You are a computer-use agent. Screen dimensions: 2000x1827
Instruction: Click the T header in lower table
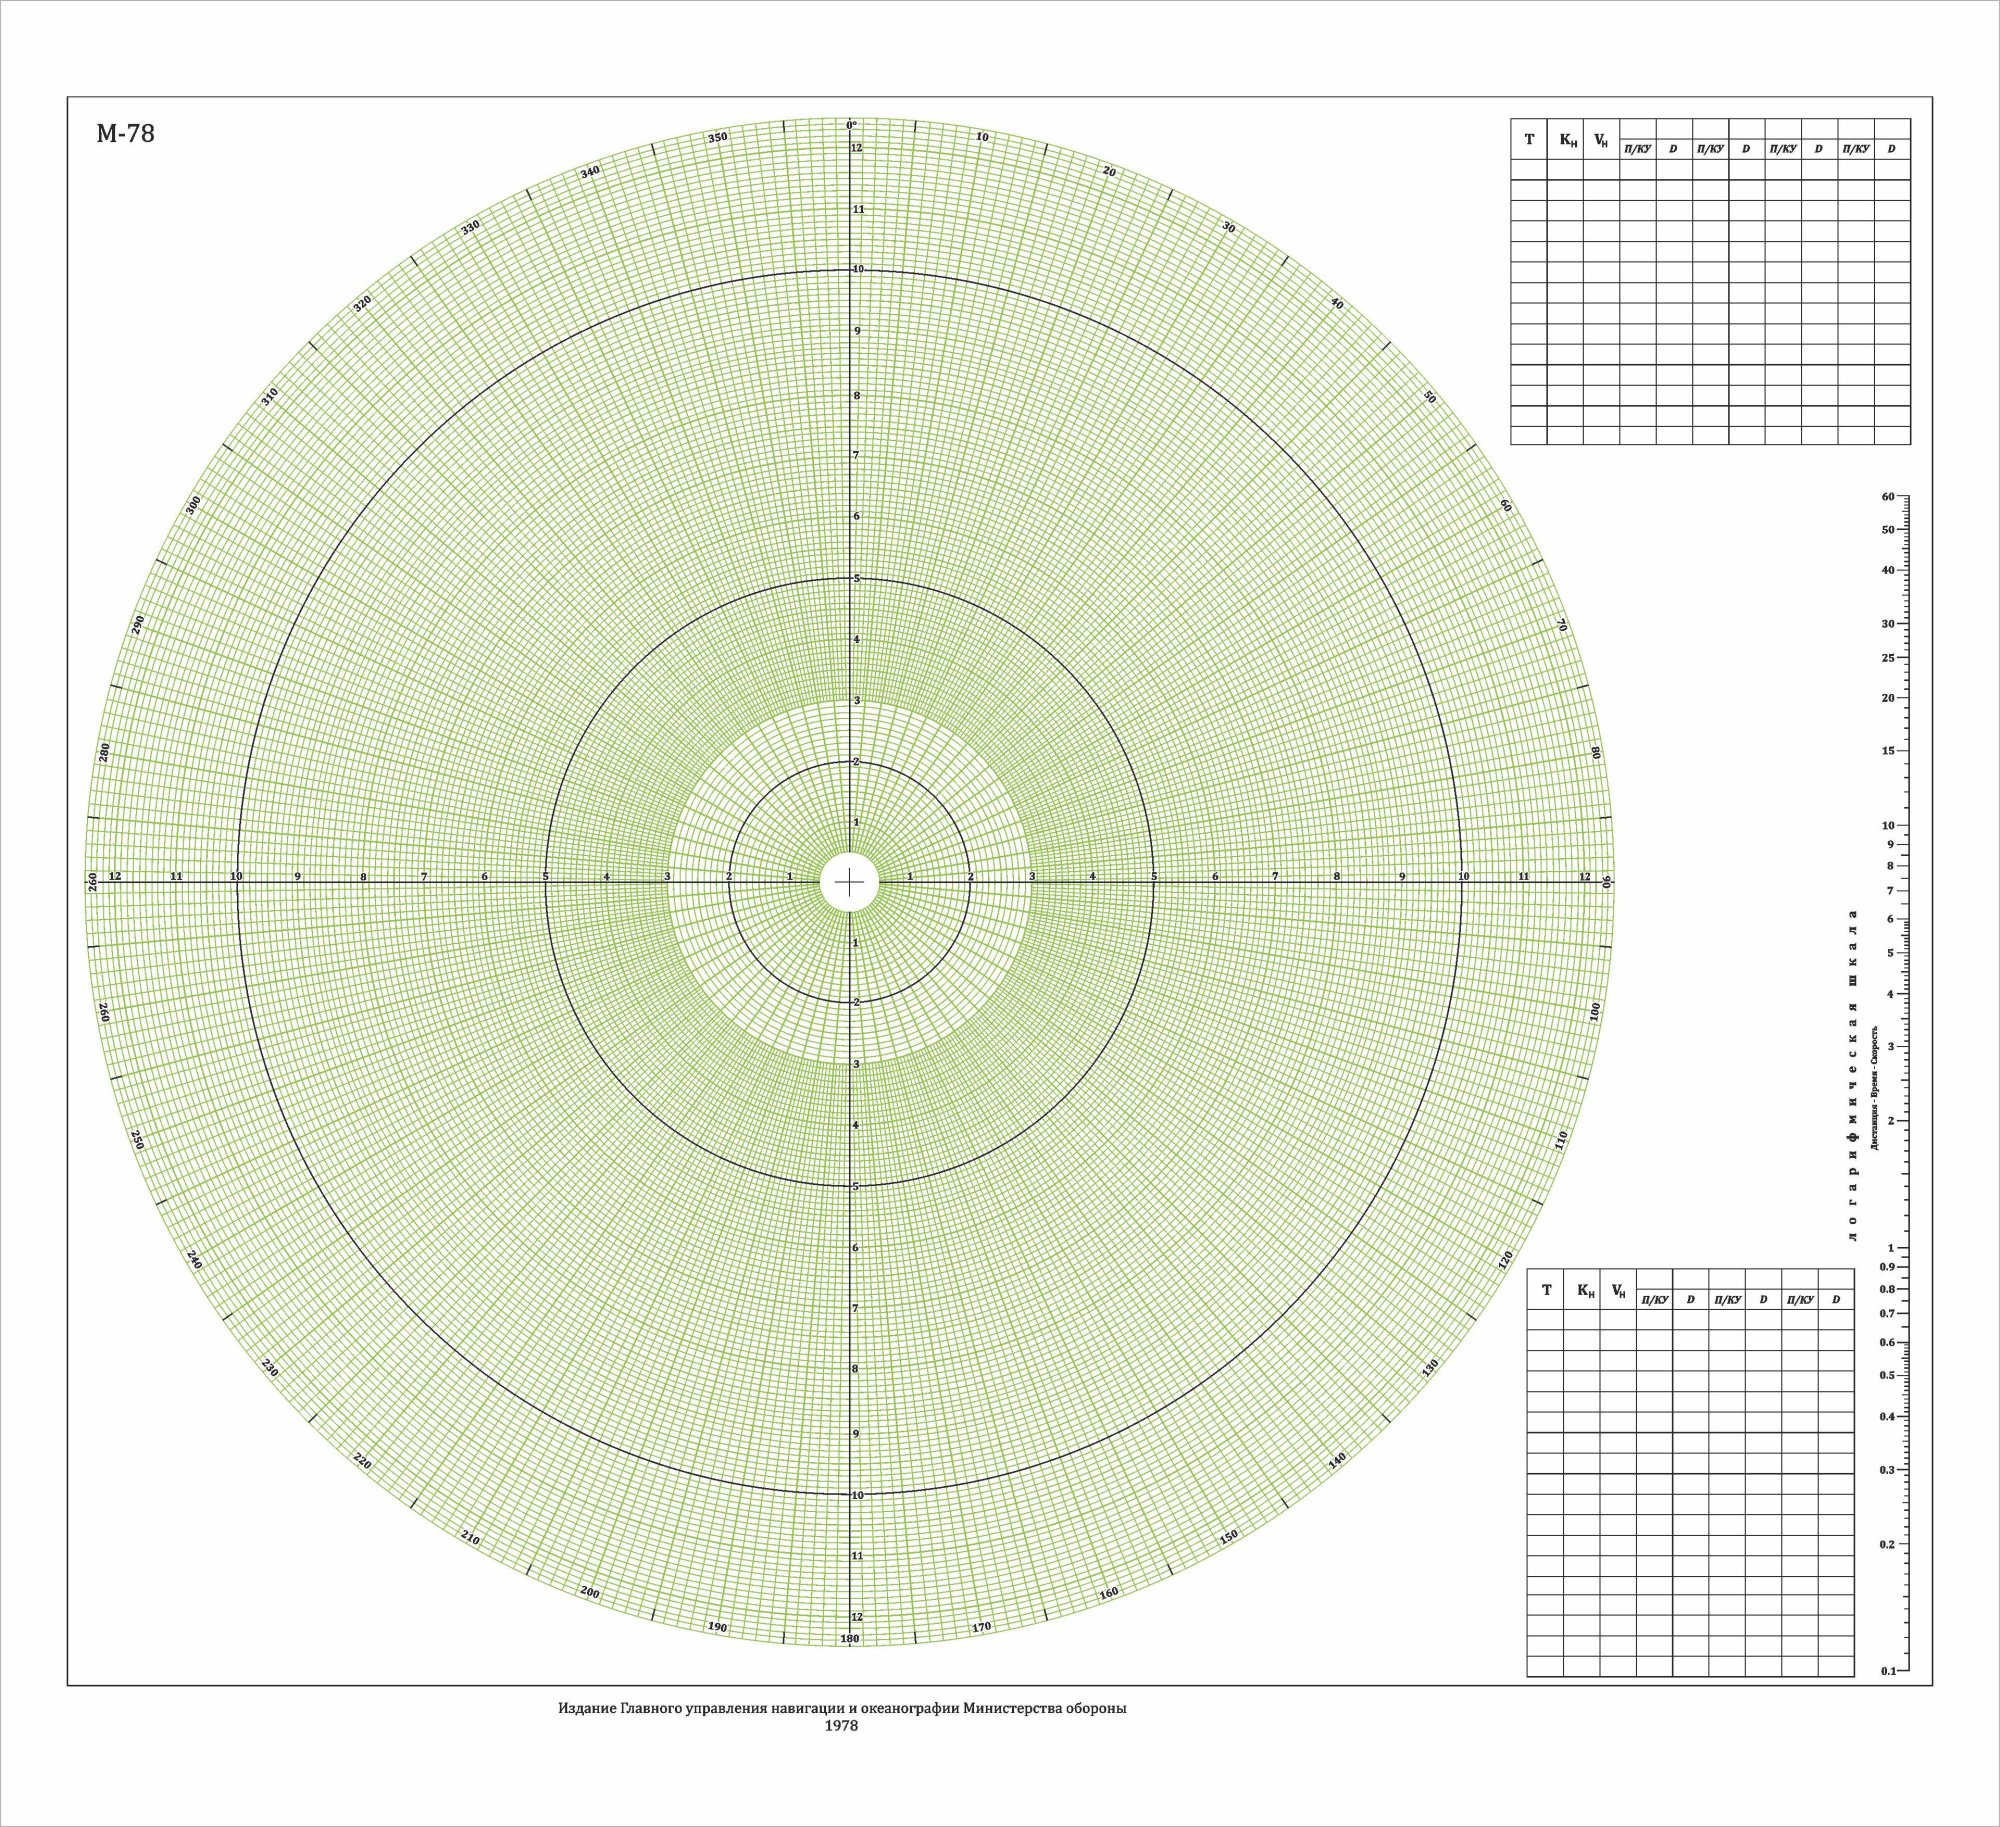coord(1546,1290)
